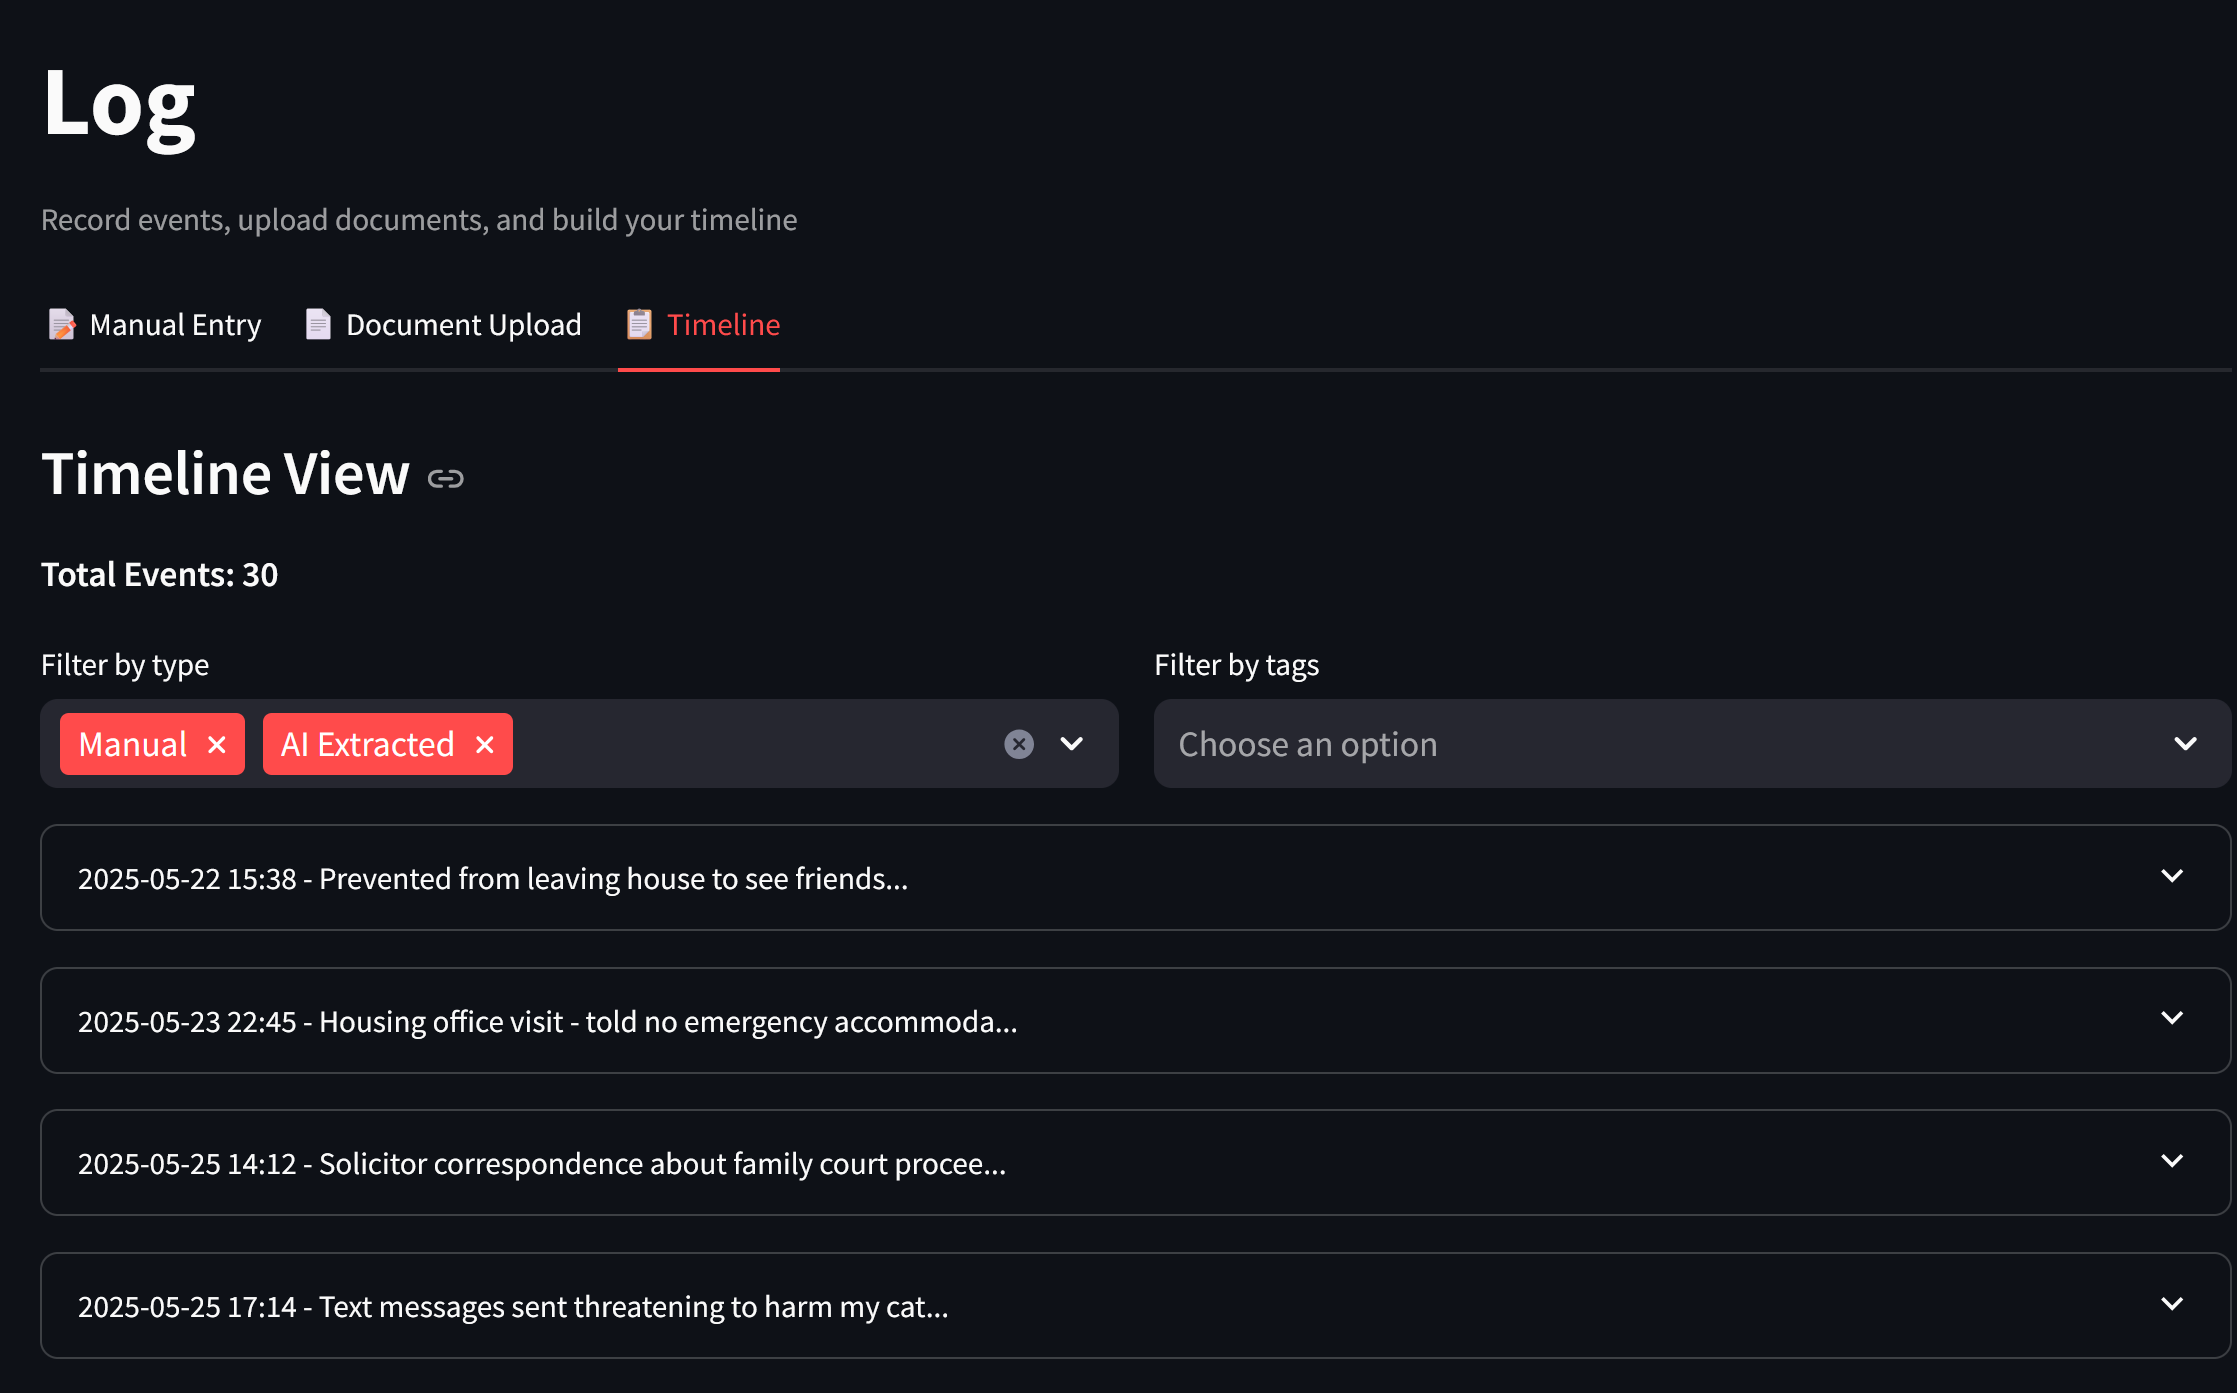Click the chevron inside the type filter box
2237x1393 pixels.
[x=1071, y=744]
